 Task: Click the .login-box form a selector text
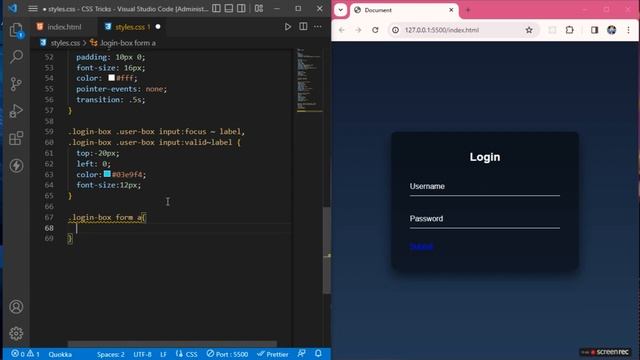105,217
